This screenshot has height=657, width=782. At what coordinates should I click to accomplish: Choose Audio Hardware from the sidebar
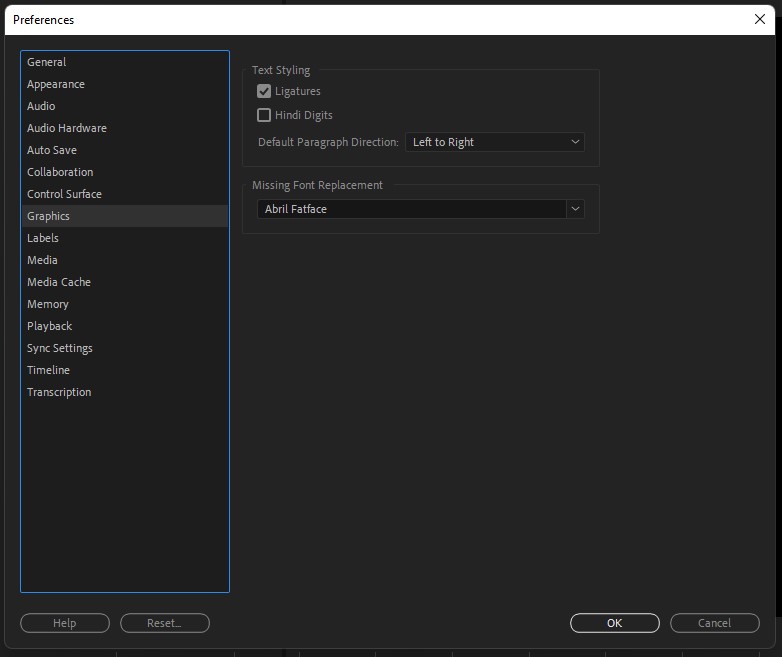[x=124, y=128]
